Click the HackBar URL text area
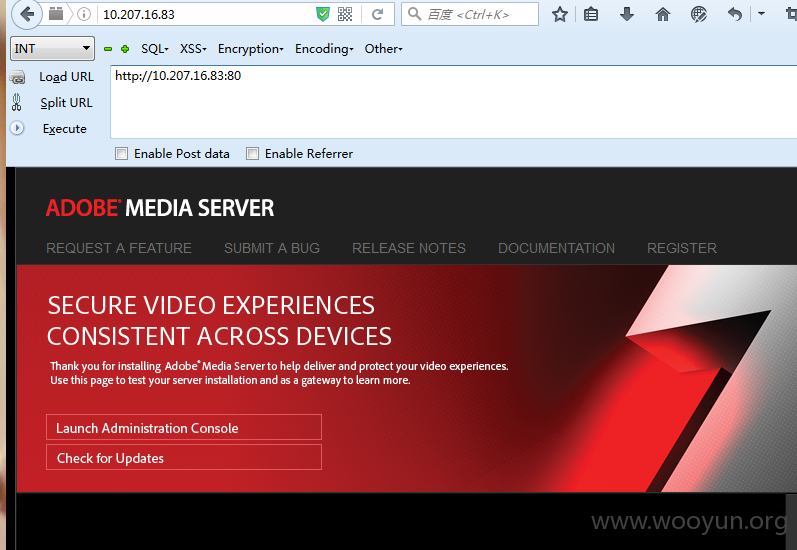This screenshot has height=550, width=797. tap(453, 102)
